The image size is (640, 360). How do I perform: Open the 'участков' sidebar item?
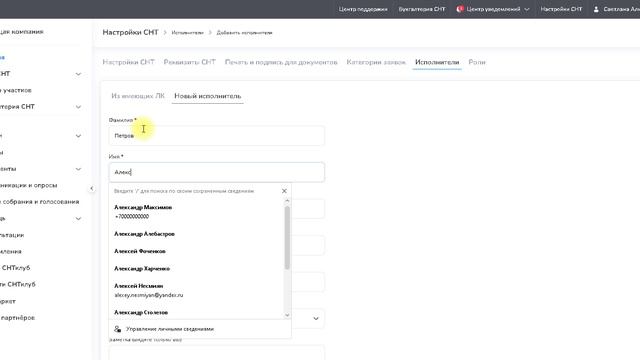coord(16,90)
